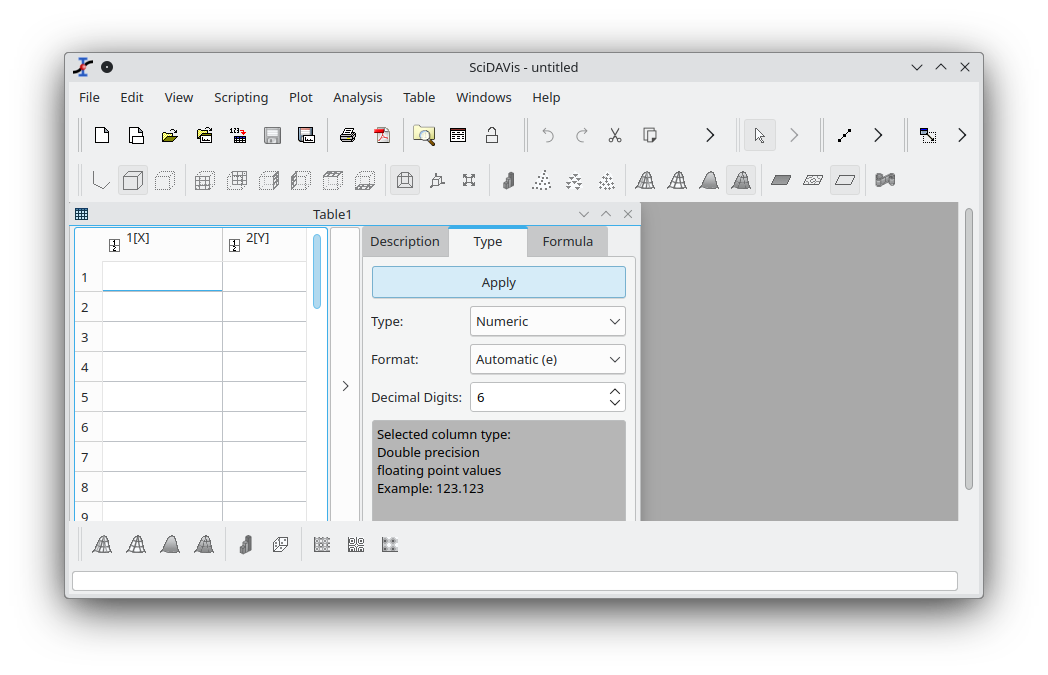Click the table's vertical scrollbar

pyautogui.click(x=317, y=271)
